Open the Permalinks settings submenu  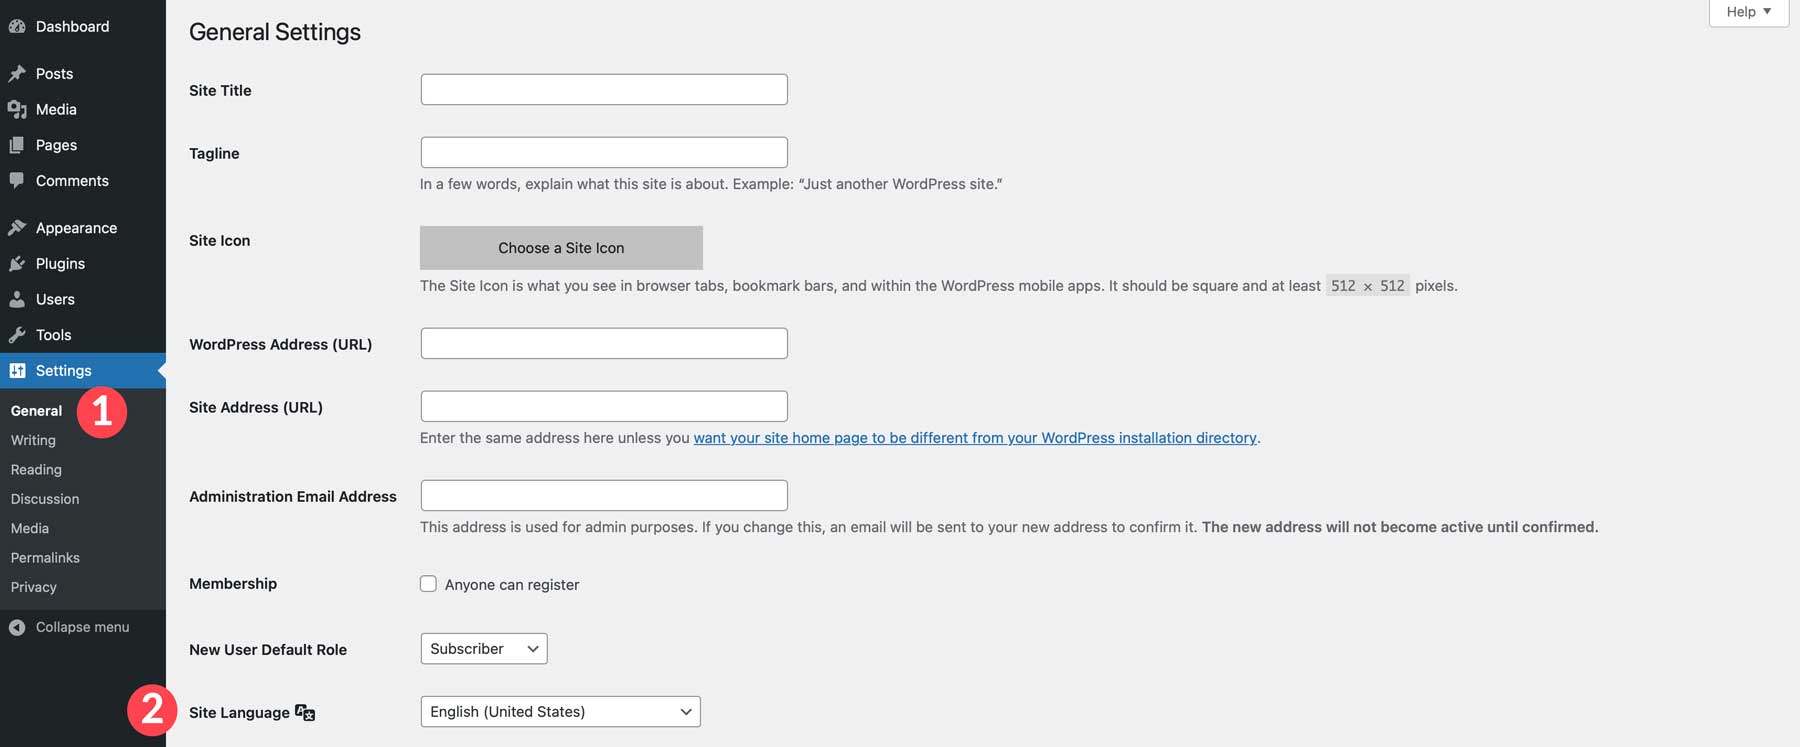(45, 558)
